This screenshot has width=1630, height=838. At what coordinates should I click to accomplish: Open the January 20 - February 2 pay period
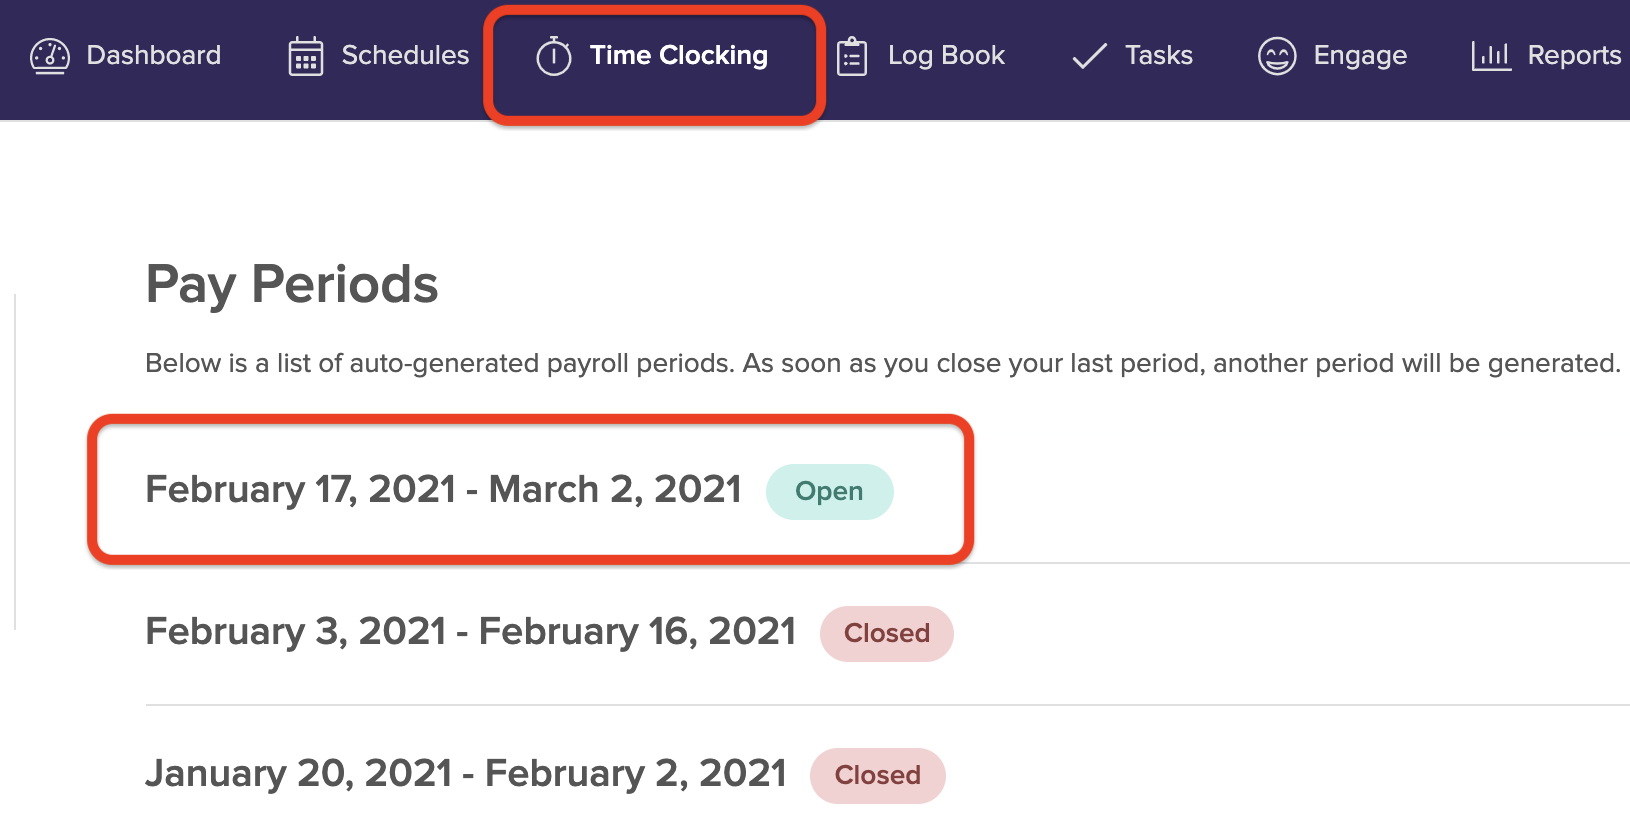pyautogui.click(x=467, y=774)
